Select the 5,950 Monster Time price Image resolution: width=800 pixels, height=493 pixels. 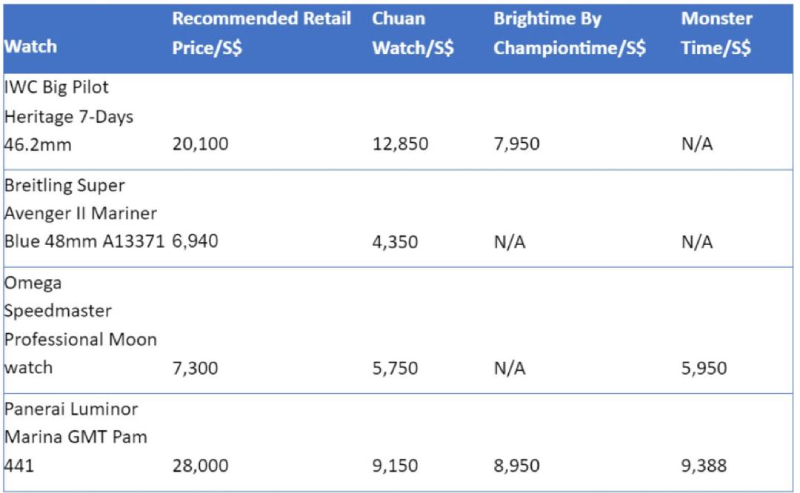(x=704, y=368)
